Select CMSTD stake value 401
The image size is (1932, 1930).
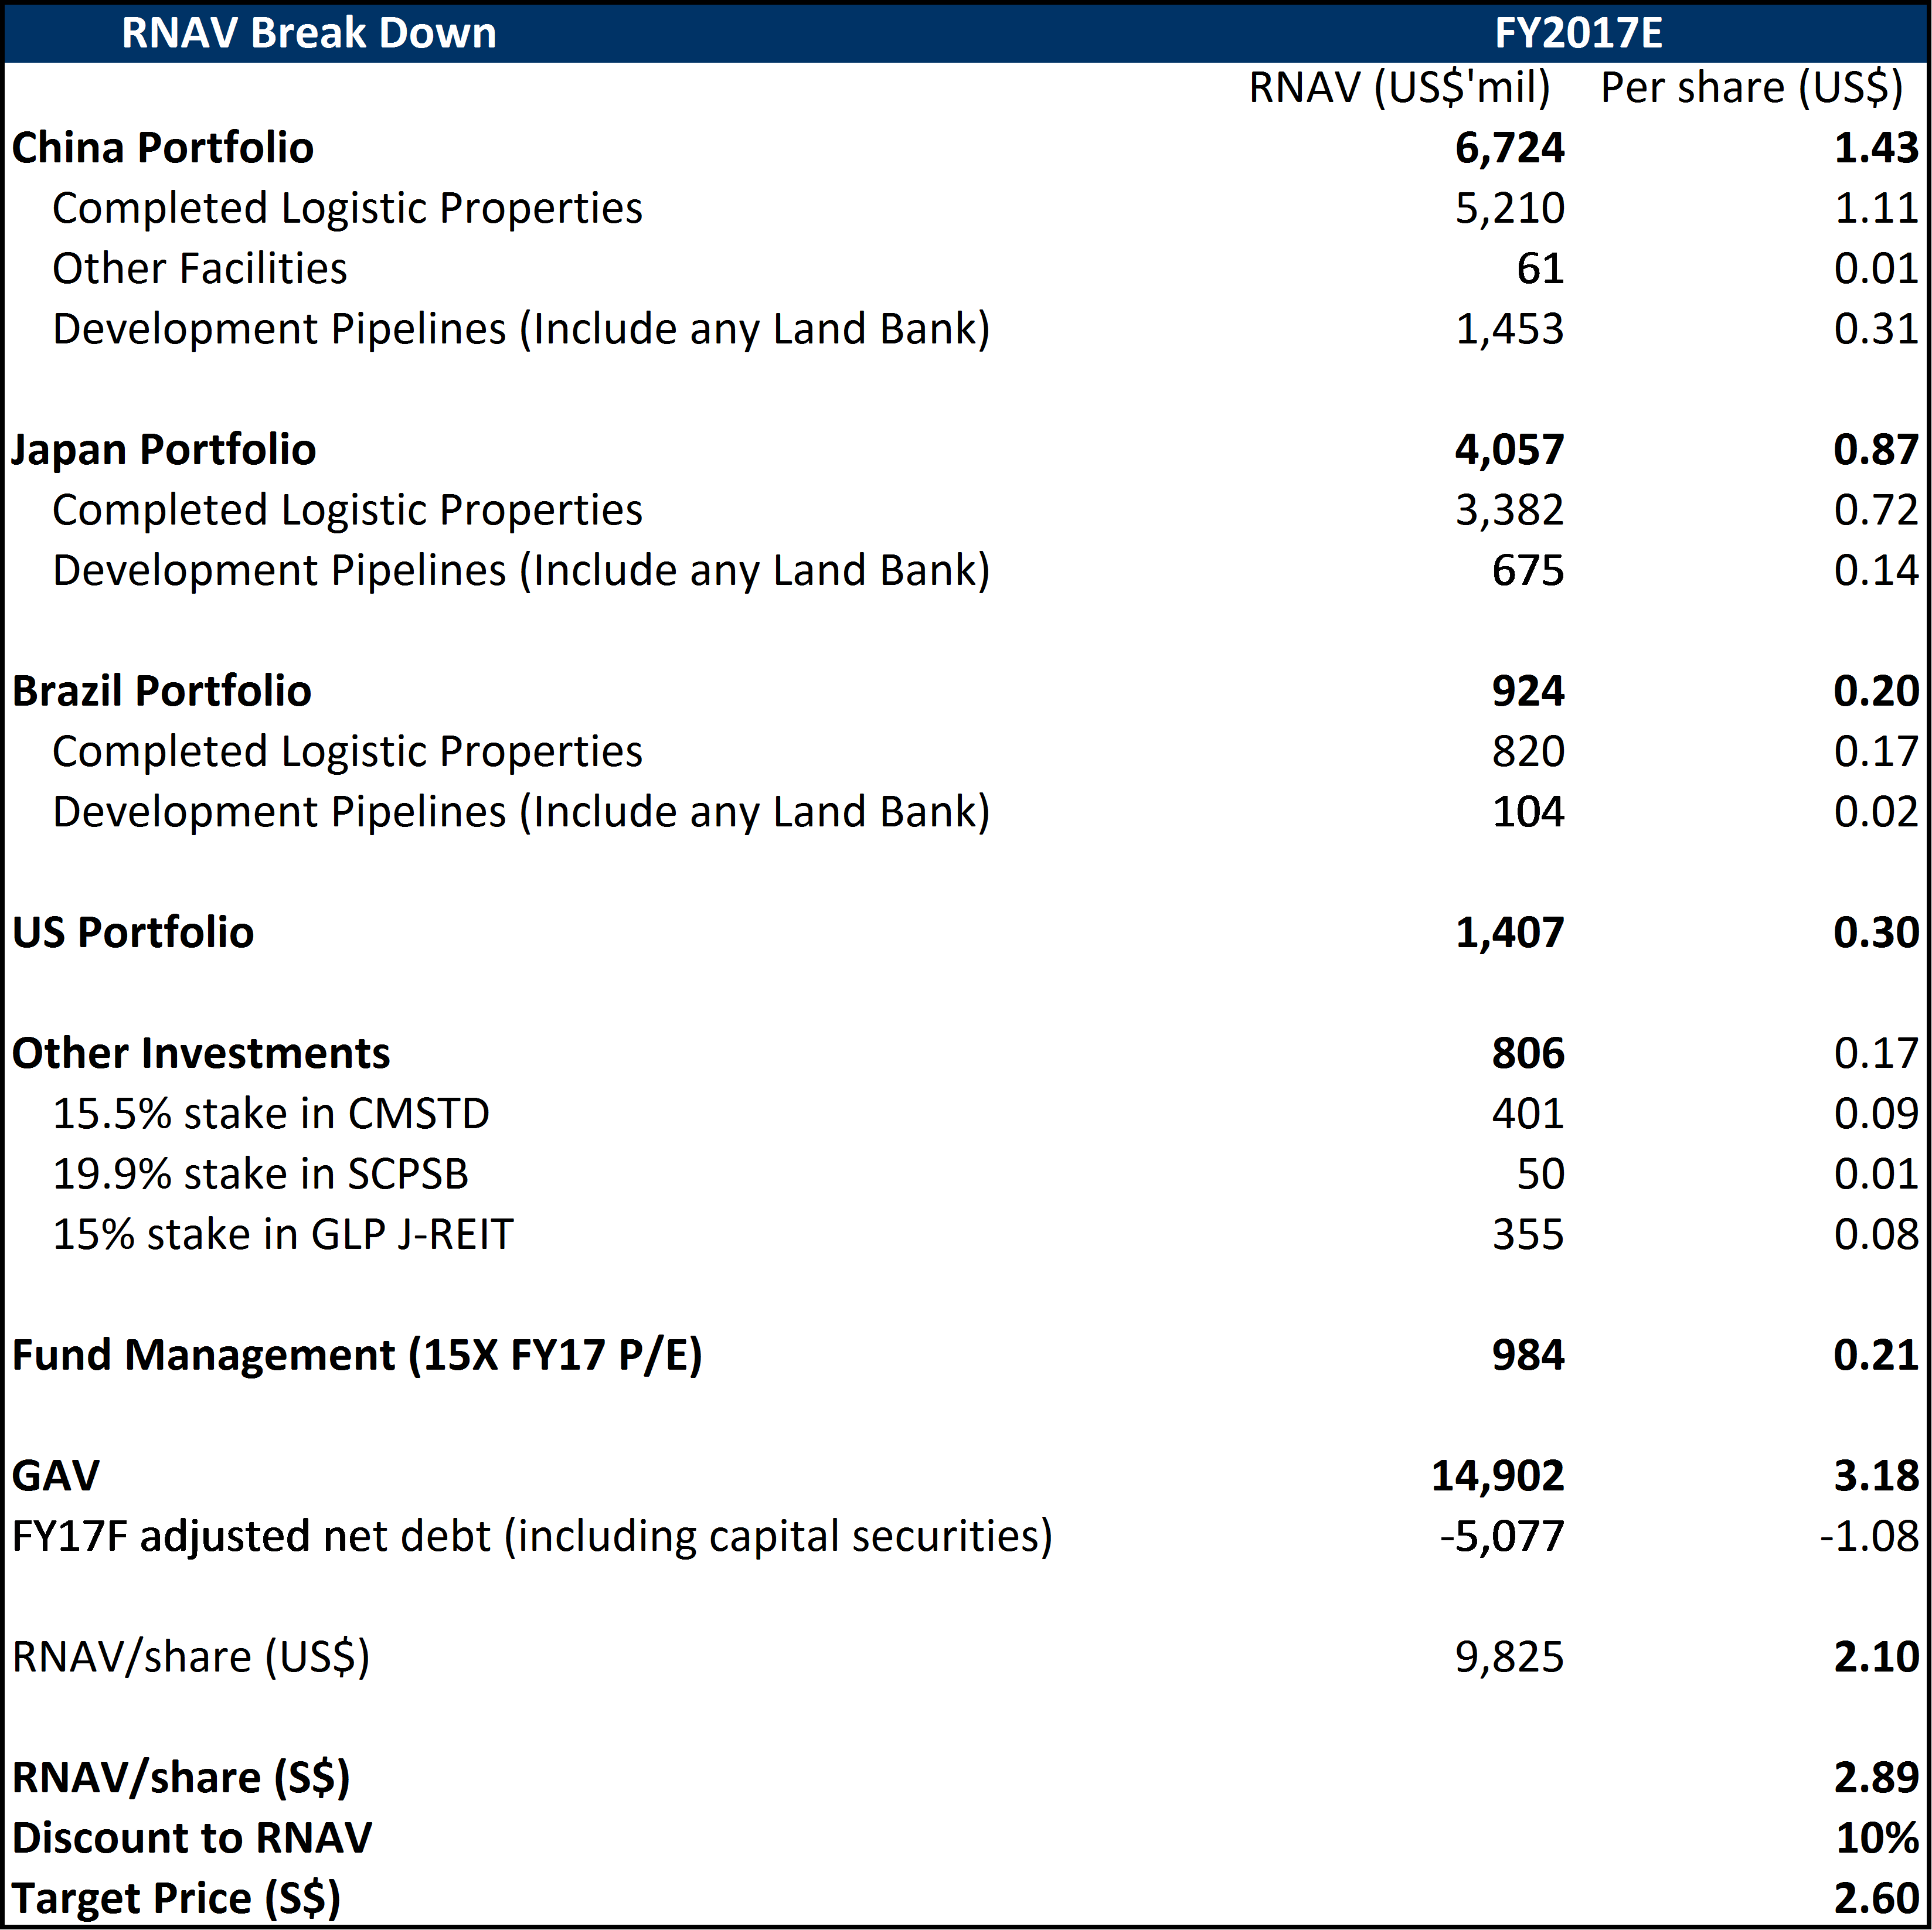(x=1528, y=1114)
